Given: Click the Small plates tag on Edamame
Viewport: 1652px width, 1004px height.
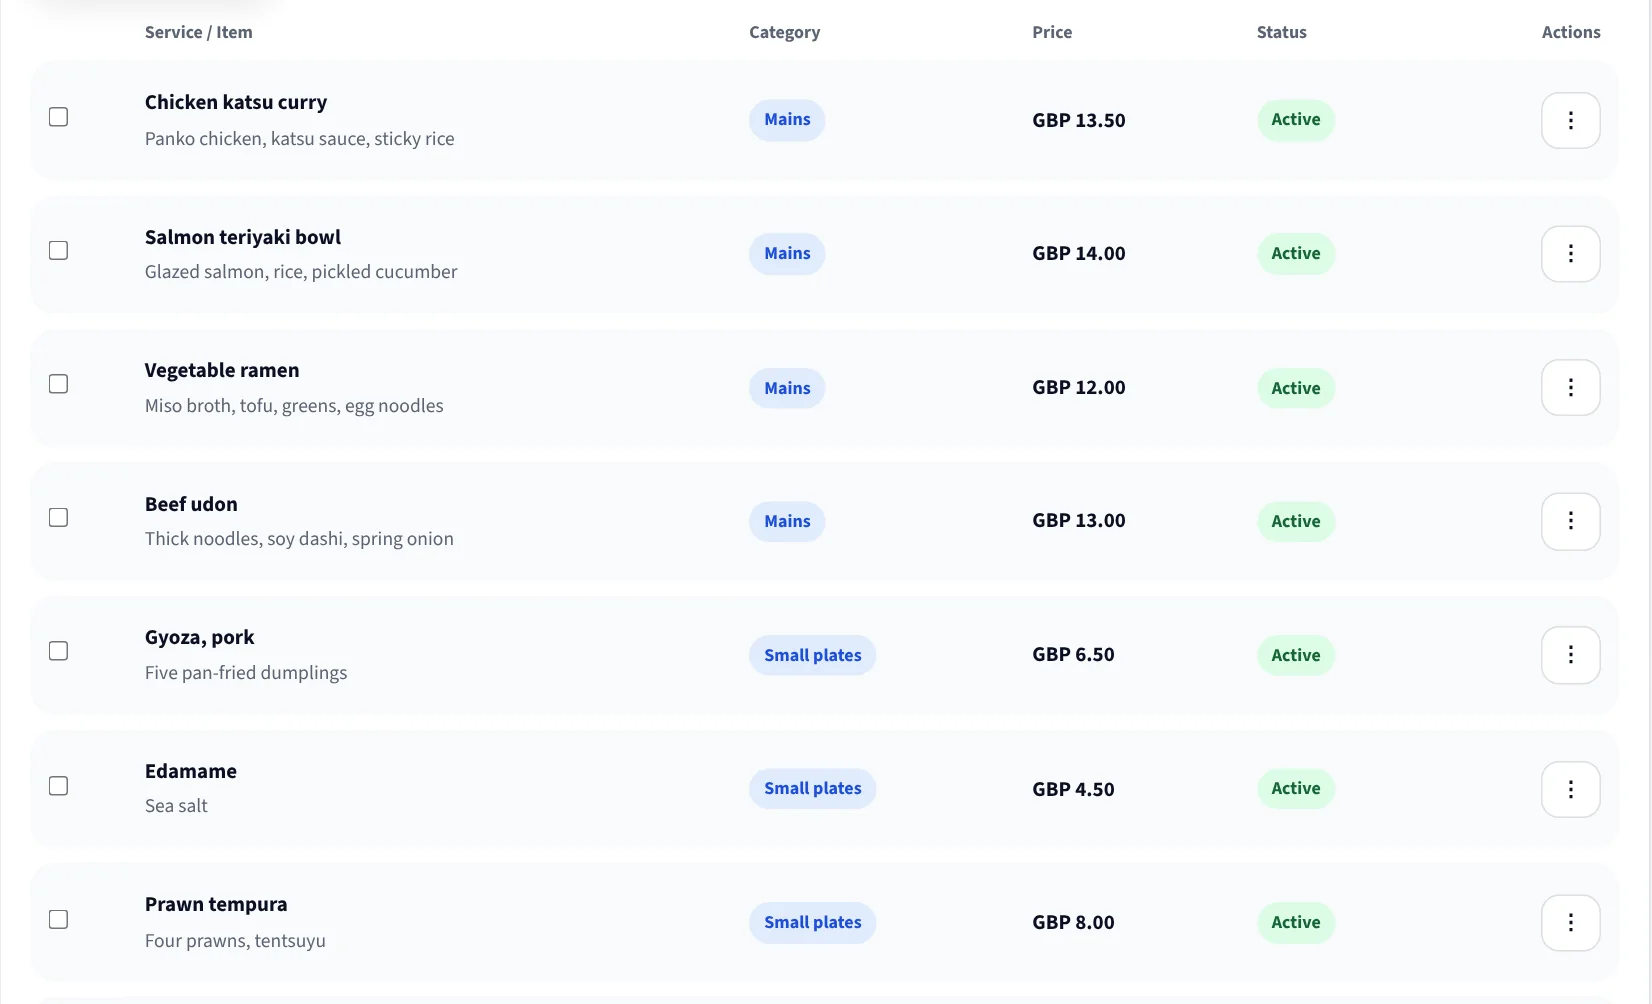Looking at the screenshot, I should coord(812,789).
